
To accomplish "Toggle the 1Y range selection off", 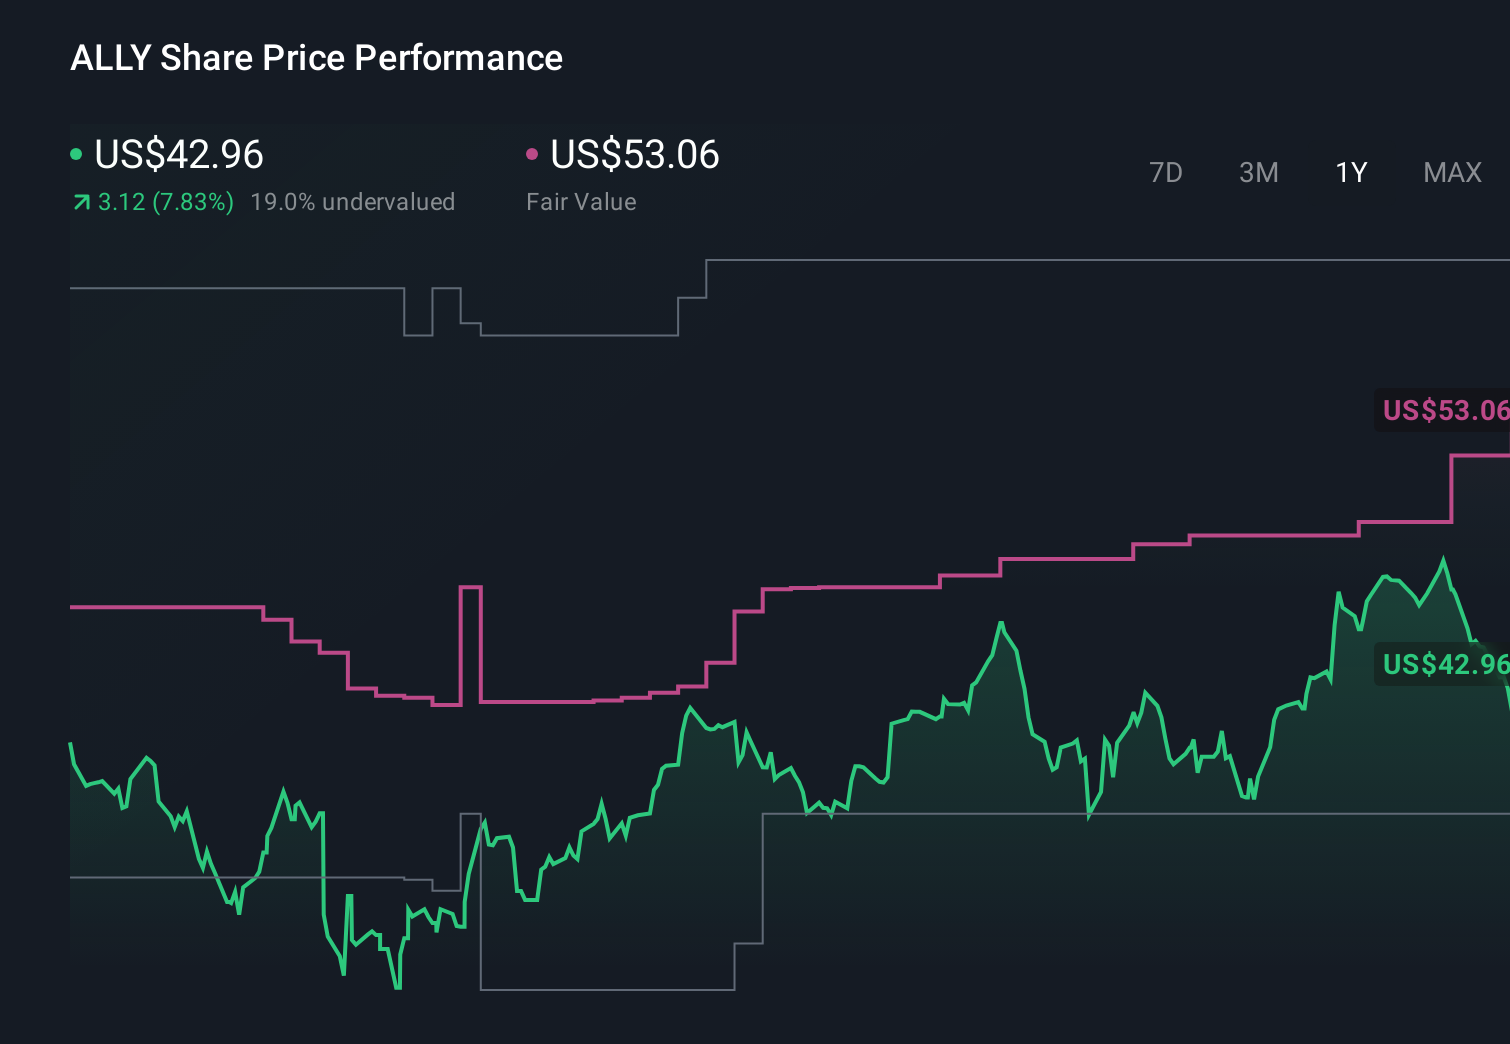I will tap(1350, 172).
